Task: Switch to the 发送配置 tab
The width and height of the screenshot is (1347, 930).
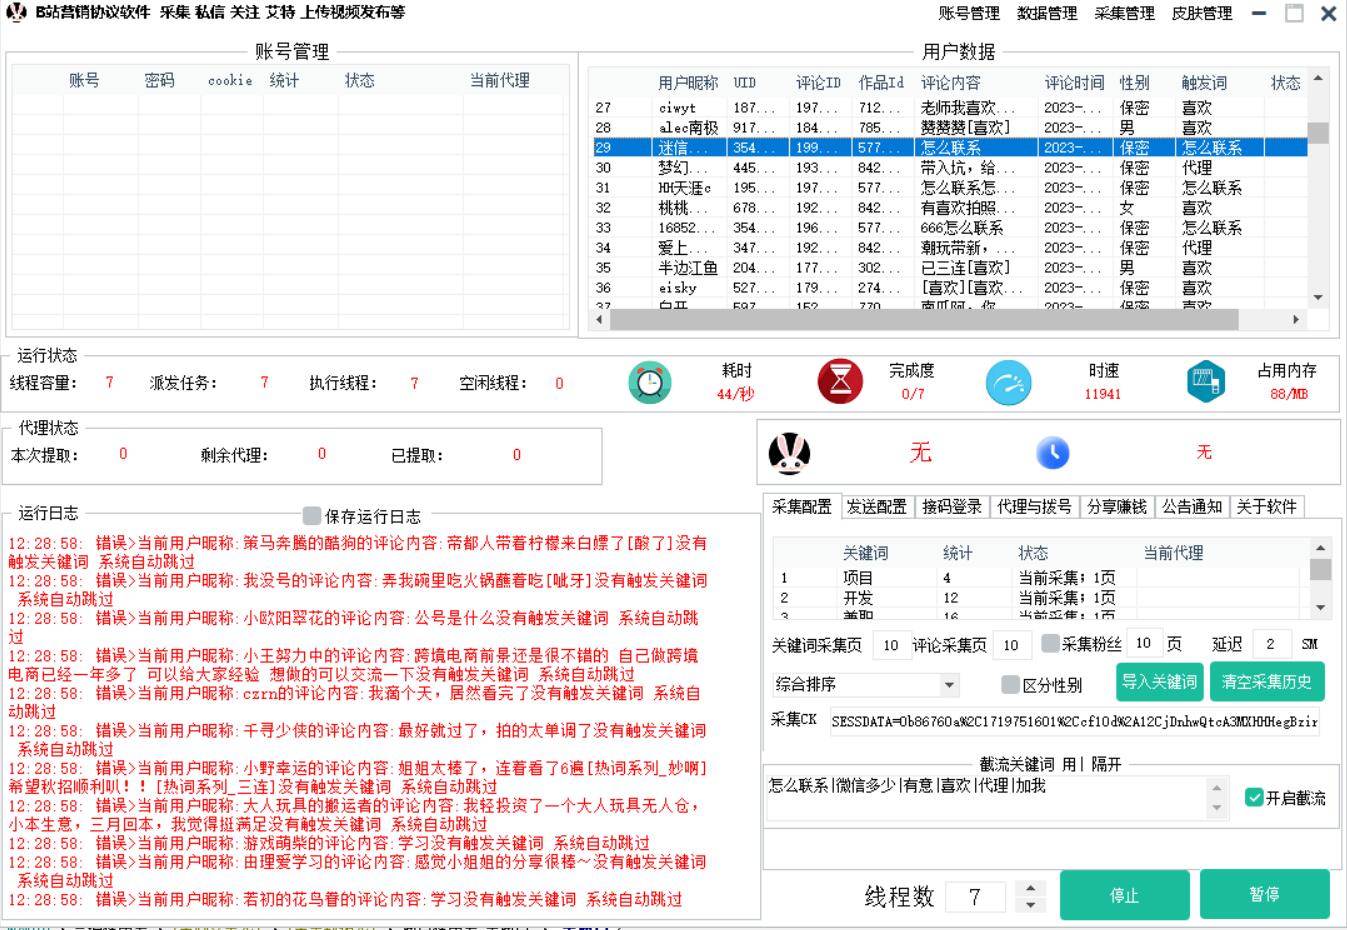Action: pyautogui.click(x=876, y=507)
